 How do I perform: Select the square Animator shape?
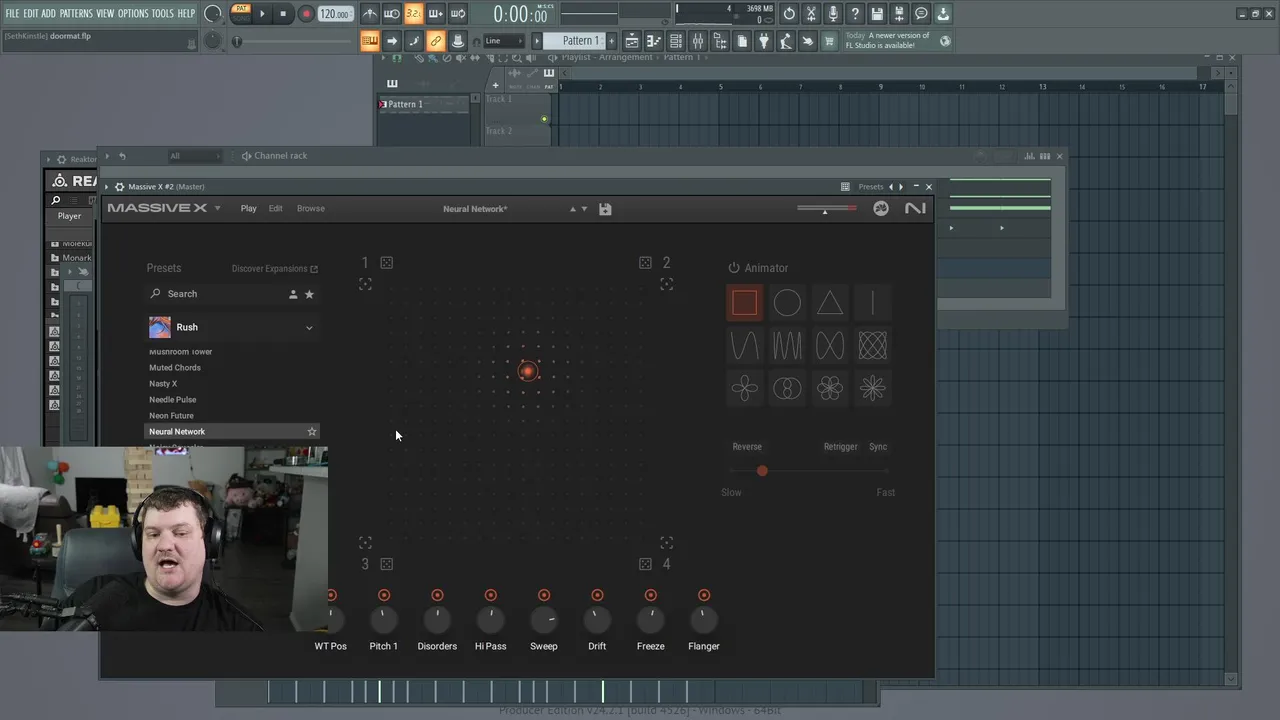coord(744,303)
